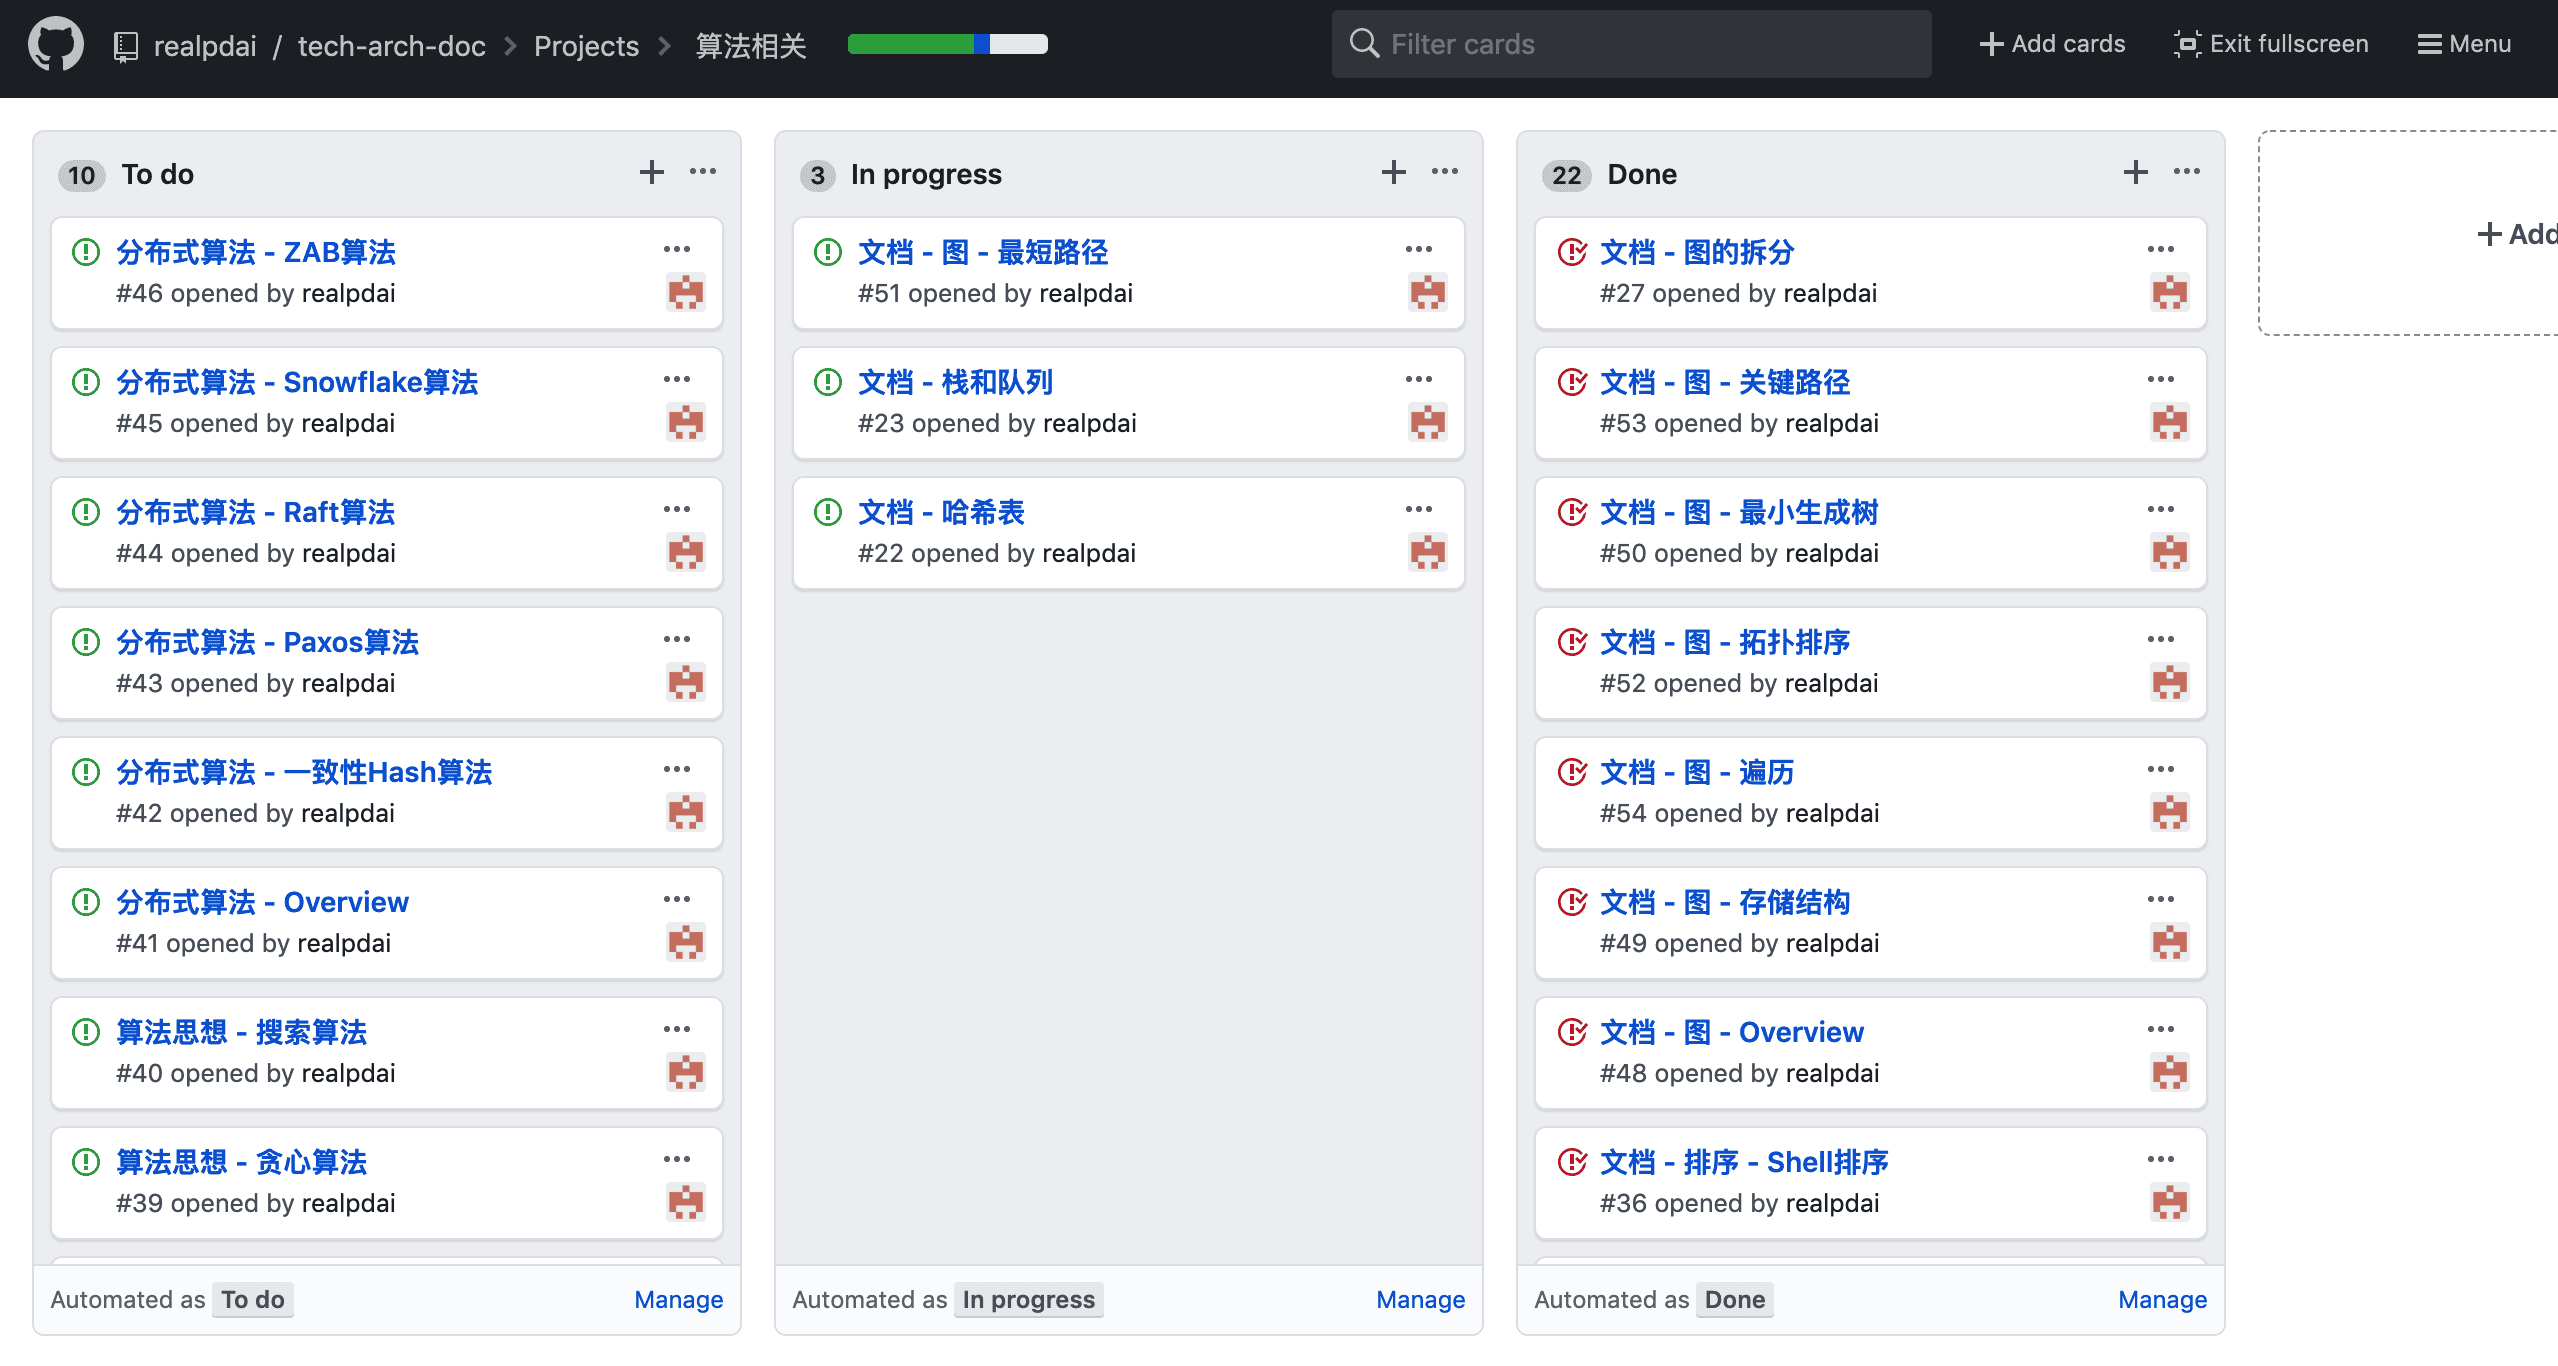Add a card to To do column
Image resolution: width=2558 pixels, height=1366 pixels.
[x=651, y=172]
